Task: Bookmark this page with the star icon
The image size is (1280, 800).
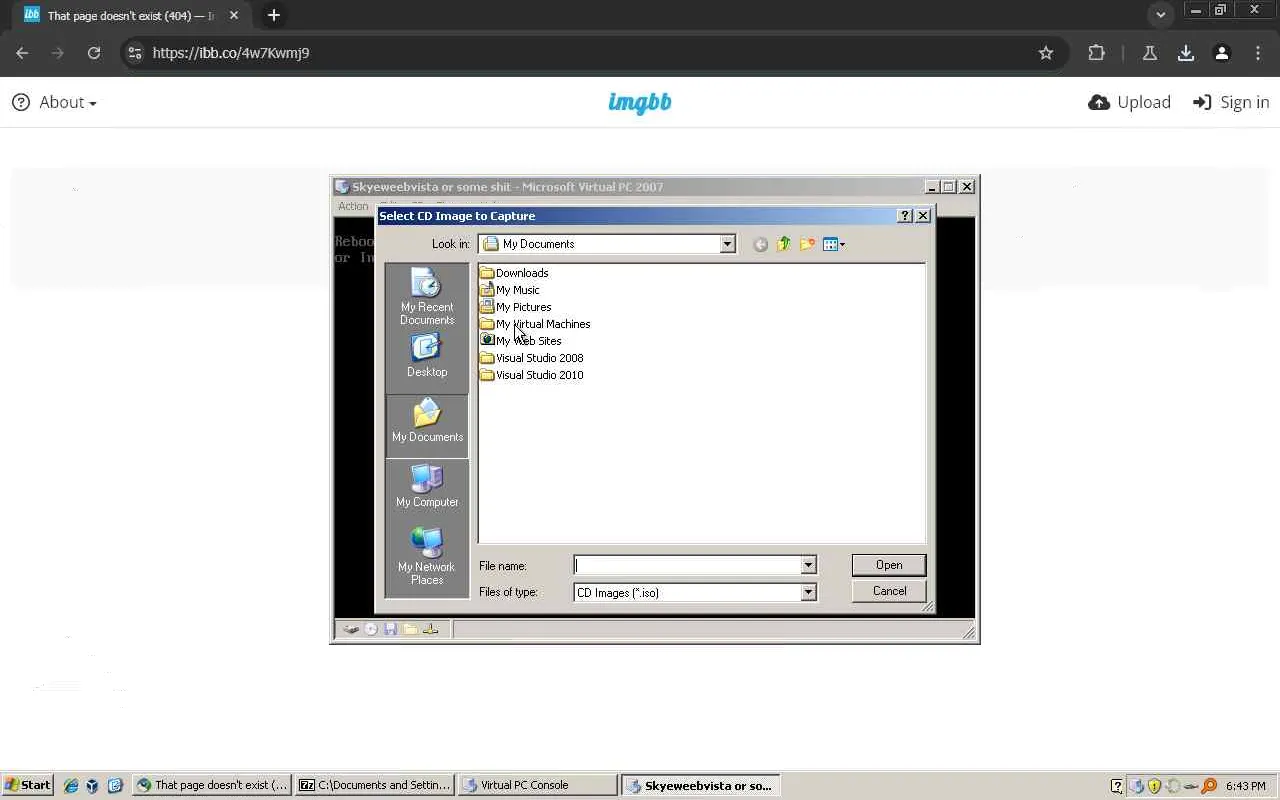Action: 1046,53
